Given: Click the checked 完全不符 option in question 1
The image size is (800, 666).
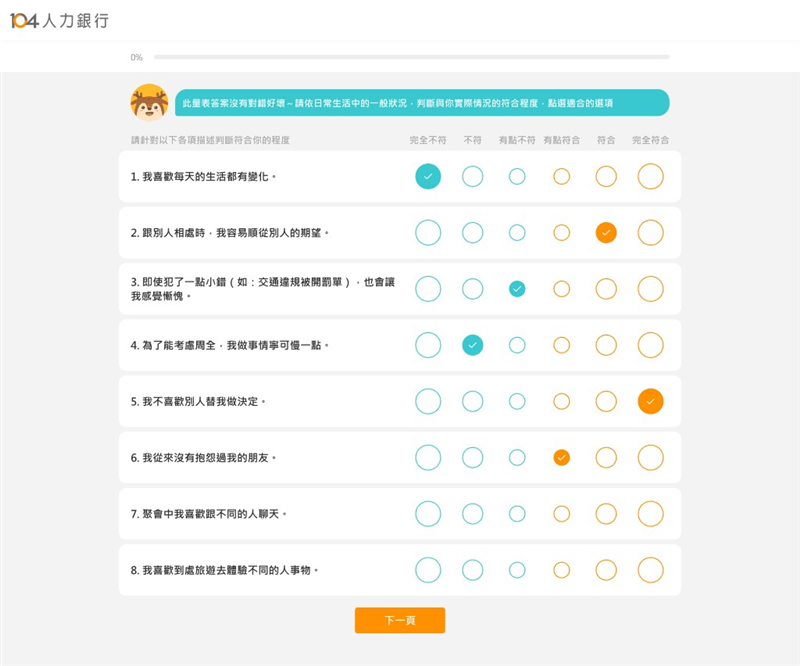Looking at the screenshot, I should (x=428, y=176).
